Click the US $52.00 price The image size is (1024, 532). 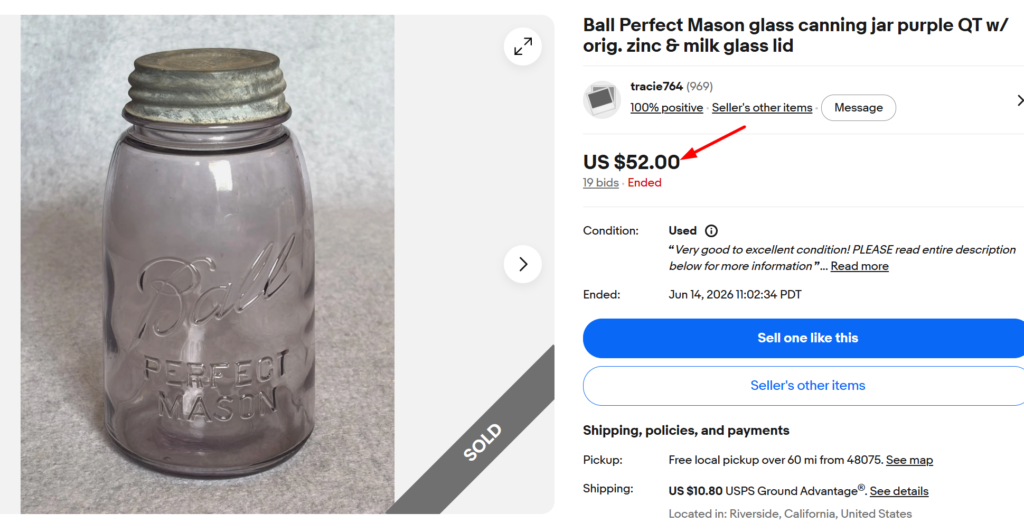coord(632,162)
